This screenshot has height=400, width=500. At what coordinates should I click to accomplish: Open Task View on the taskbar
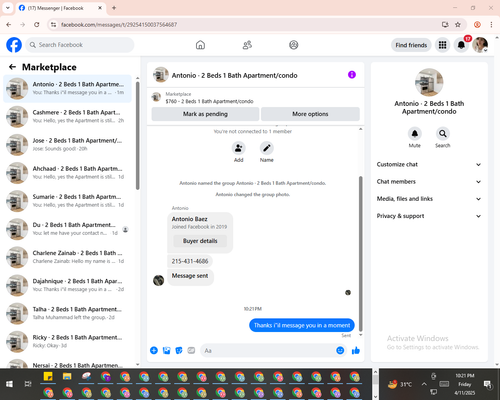28,384
